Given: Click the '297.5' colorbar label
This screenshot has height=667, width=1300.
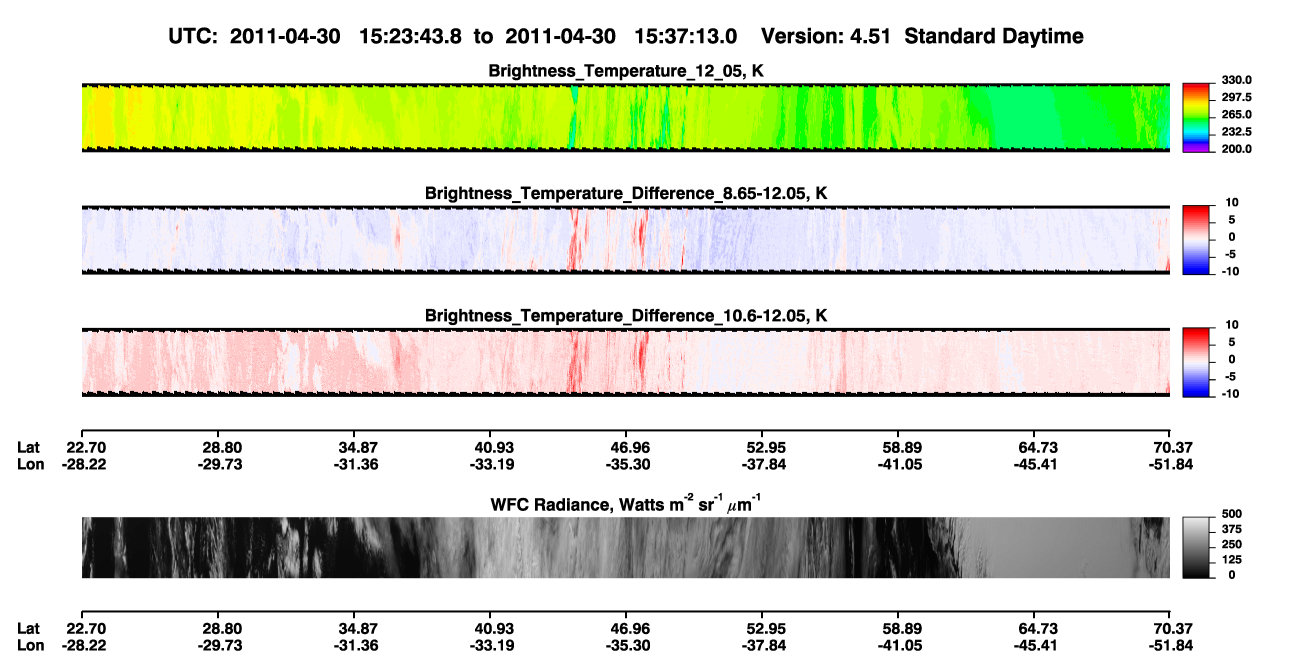Looking at the screenshot, I should coord(1236,97).
